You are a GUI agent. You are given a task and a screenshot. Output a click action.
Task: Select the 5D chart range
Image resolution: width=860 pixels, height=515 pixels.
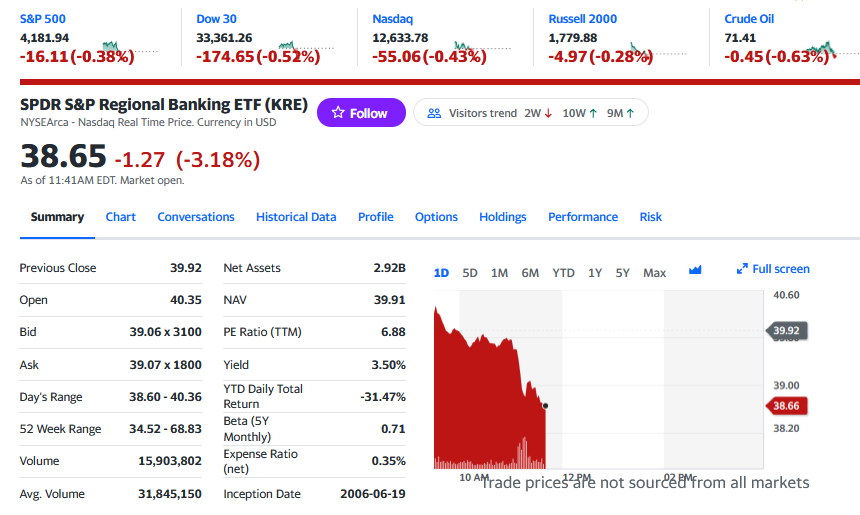(x=469, y=273)
